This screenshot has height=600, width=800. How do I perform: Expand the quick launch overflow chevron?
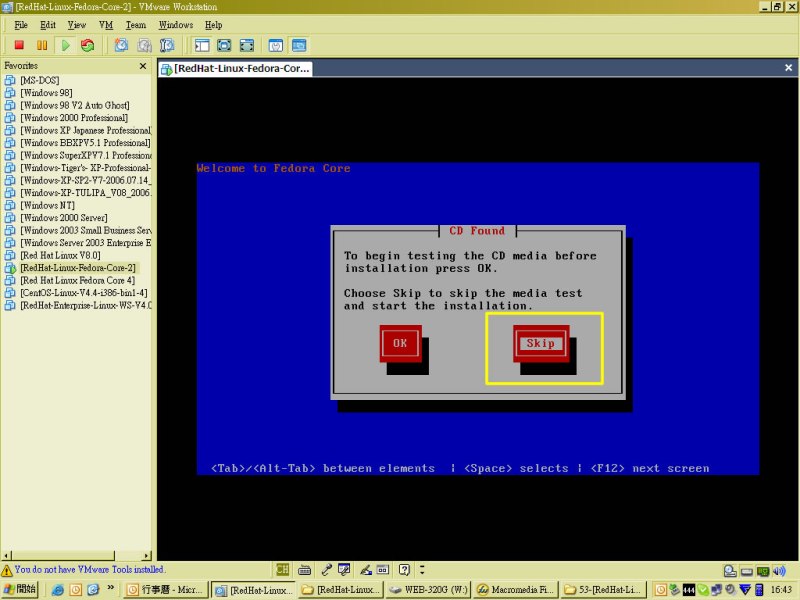(x=110, y=588)
